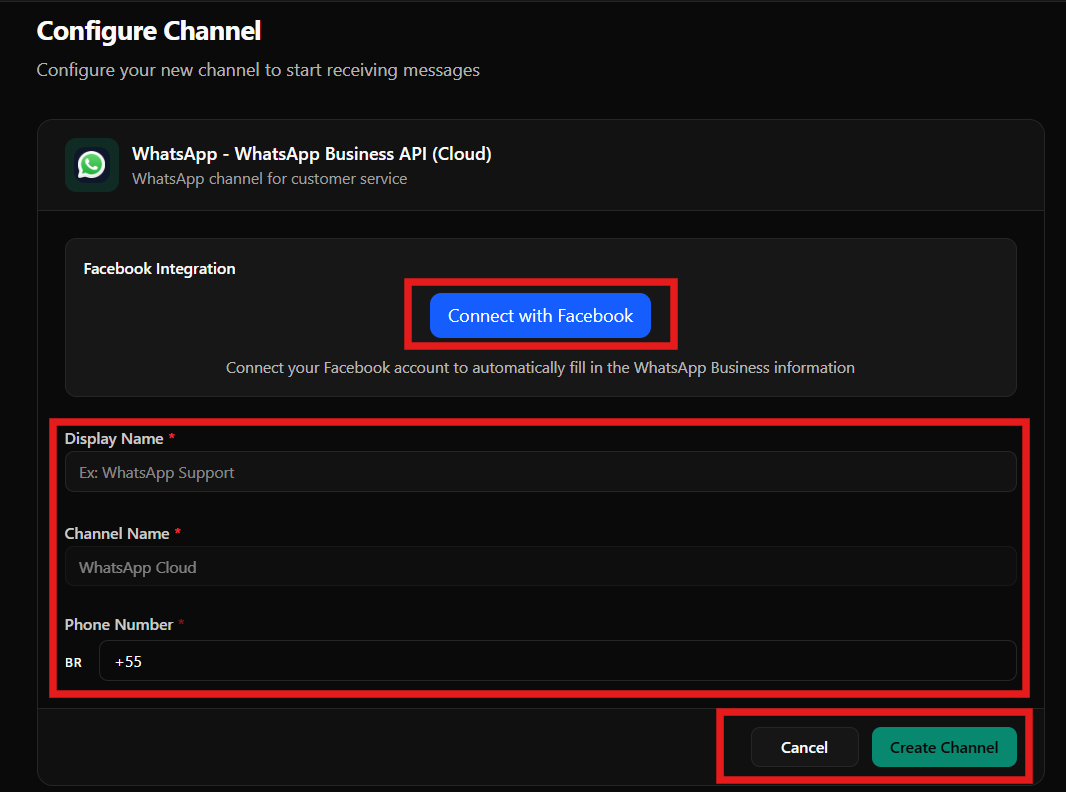This screenshot has width=1066, height=792.
Task: Click the Phone Number field with +55
Action: coord(557,661)
